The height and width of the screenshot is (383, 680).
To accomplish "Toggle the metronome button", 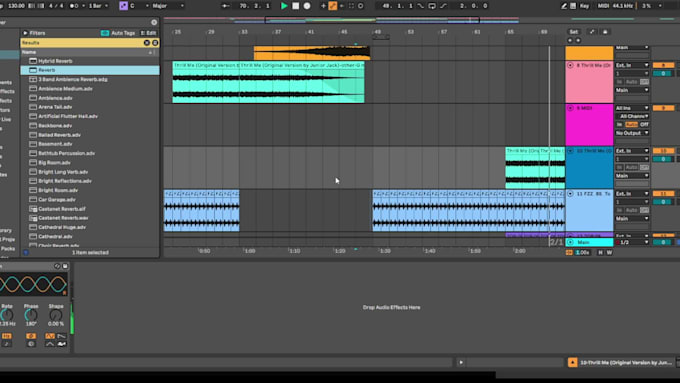I will tap(74, 6).
